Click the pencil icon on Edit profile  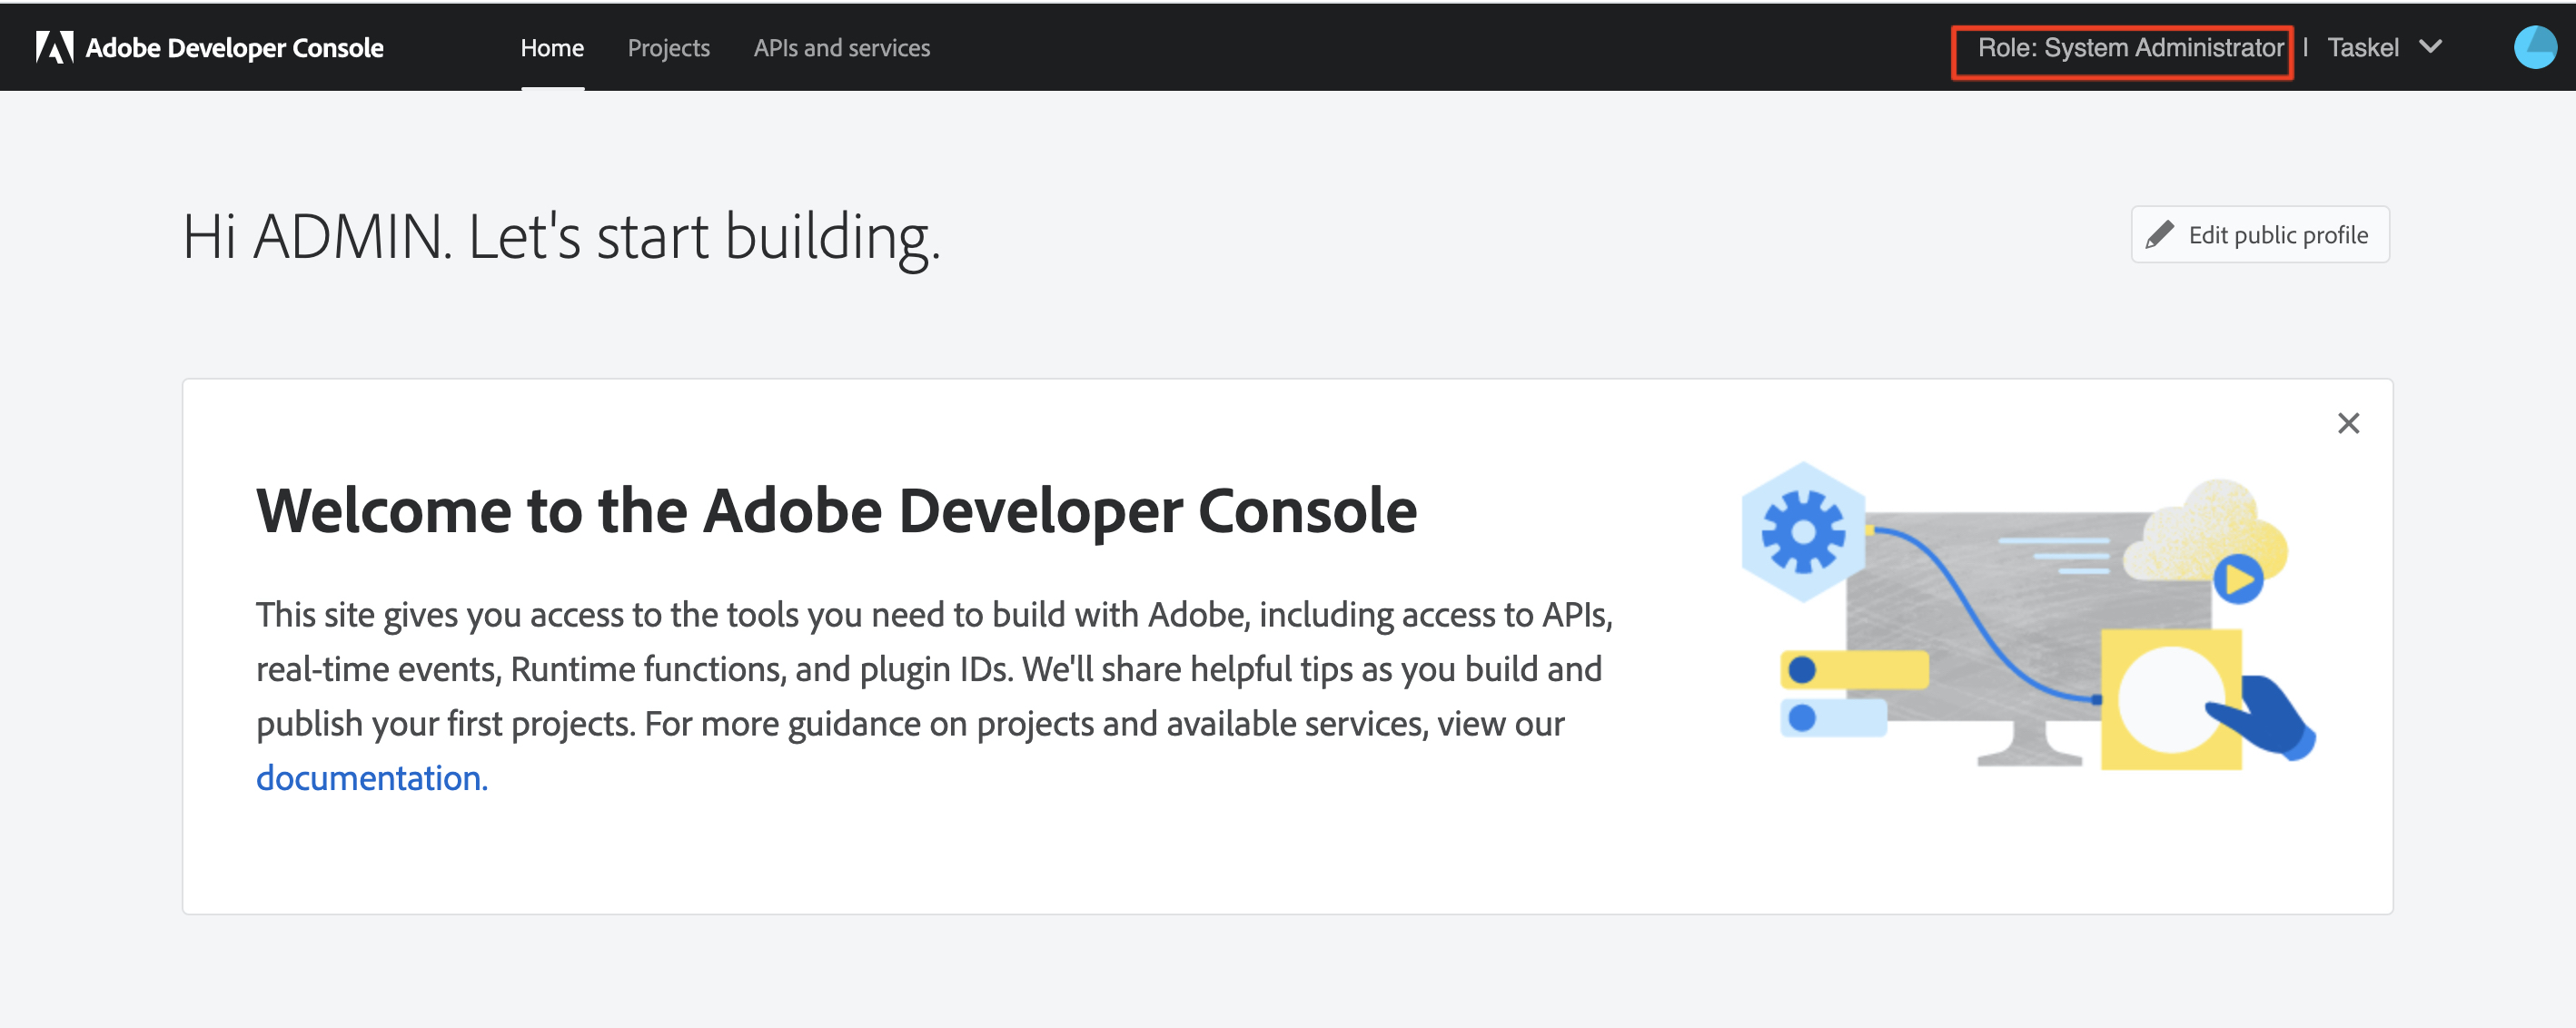(x=2159, y=235)
